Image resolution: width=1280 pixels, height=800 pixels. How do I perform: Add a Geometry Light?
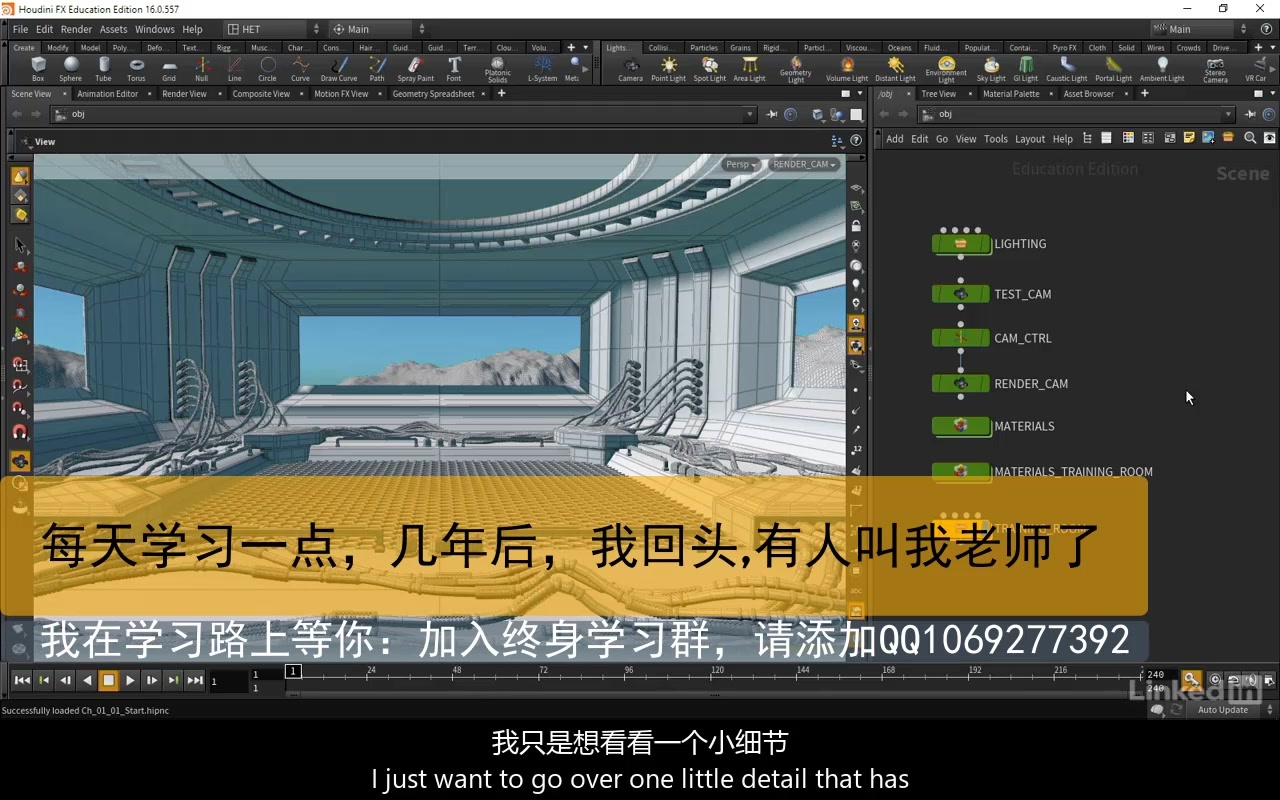click(796, 70)
